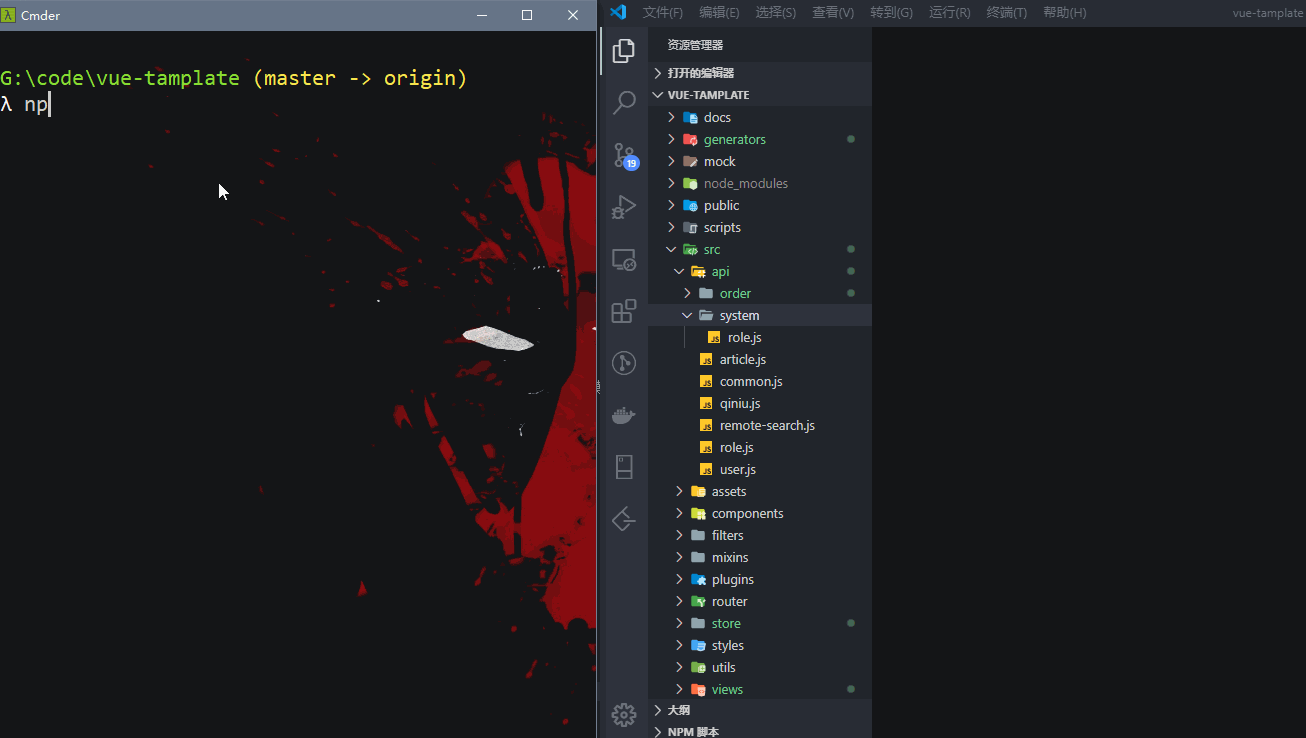Open the 查看(V) menu

click(833, 13)
